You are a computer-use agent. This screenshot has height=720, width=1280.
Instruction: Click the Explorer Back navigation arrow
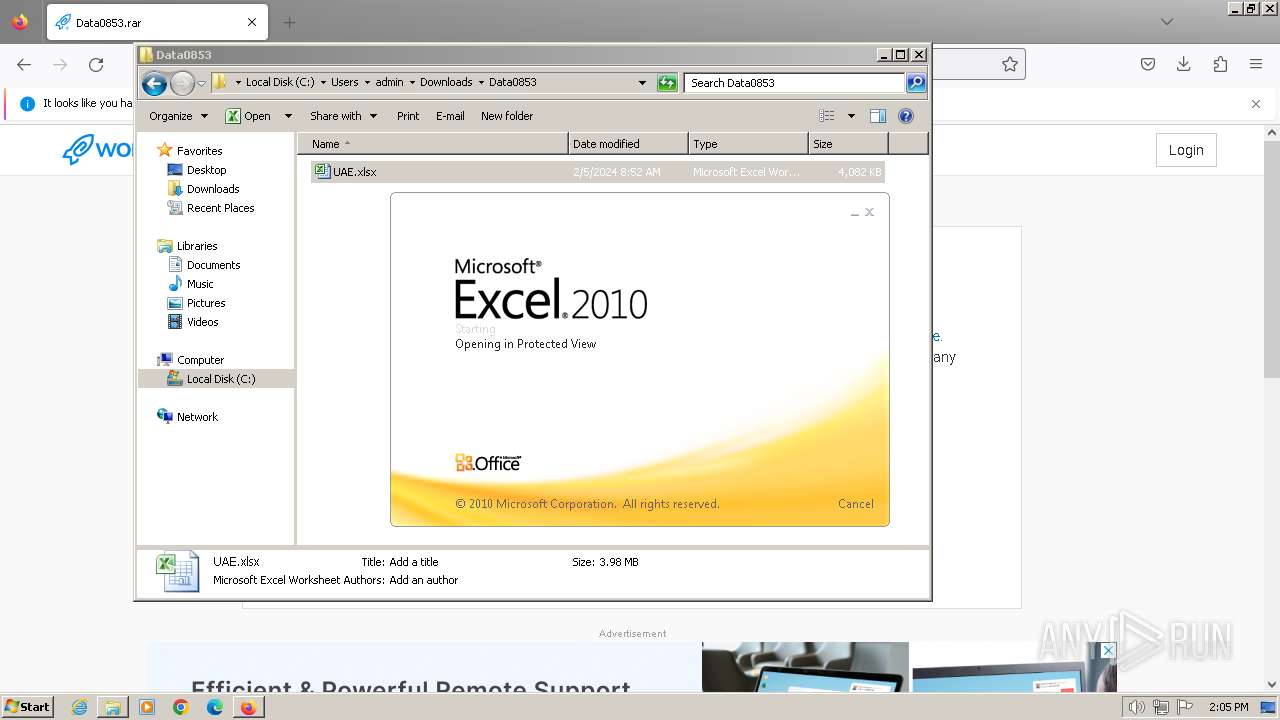154,83
